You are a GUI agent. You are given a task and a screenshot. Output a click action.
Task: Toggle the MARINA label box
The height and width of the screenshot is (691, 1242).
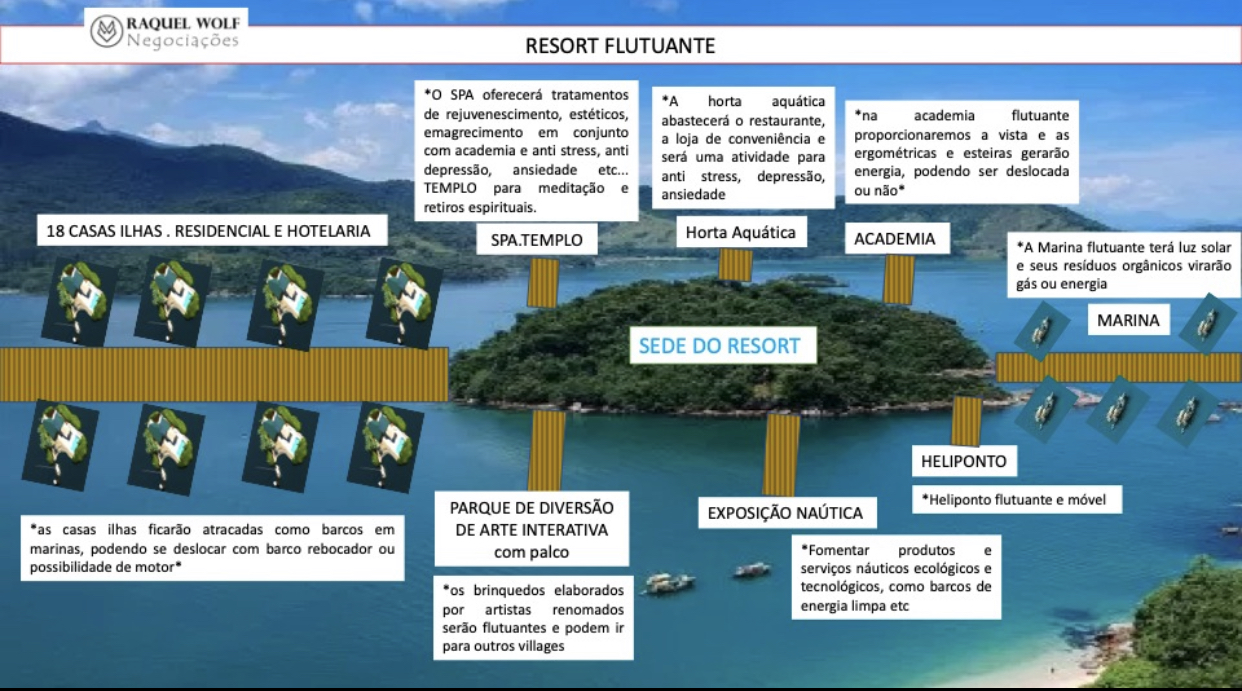[1128, 320]
